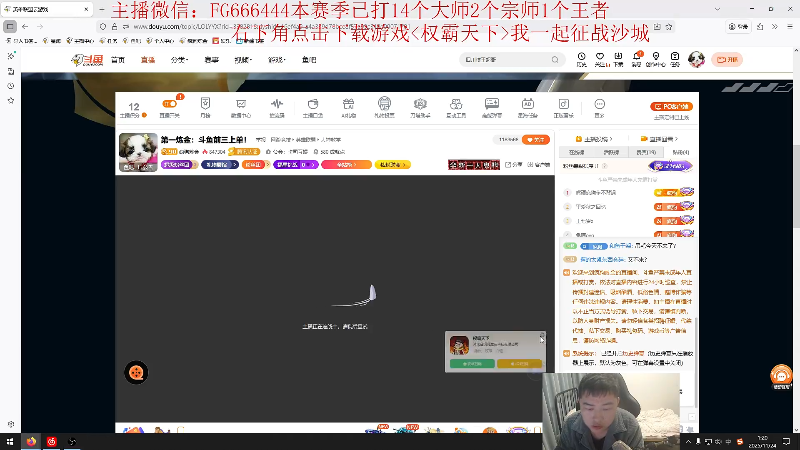Expand the 分类 navigation dropdown
800x450 pixels.
pos(179,60)
